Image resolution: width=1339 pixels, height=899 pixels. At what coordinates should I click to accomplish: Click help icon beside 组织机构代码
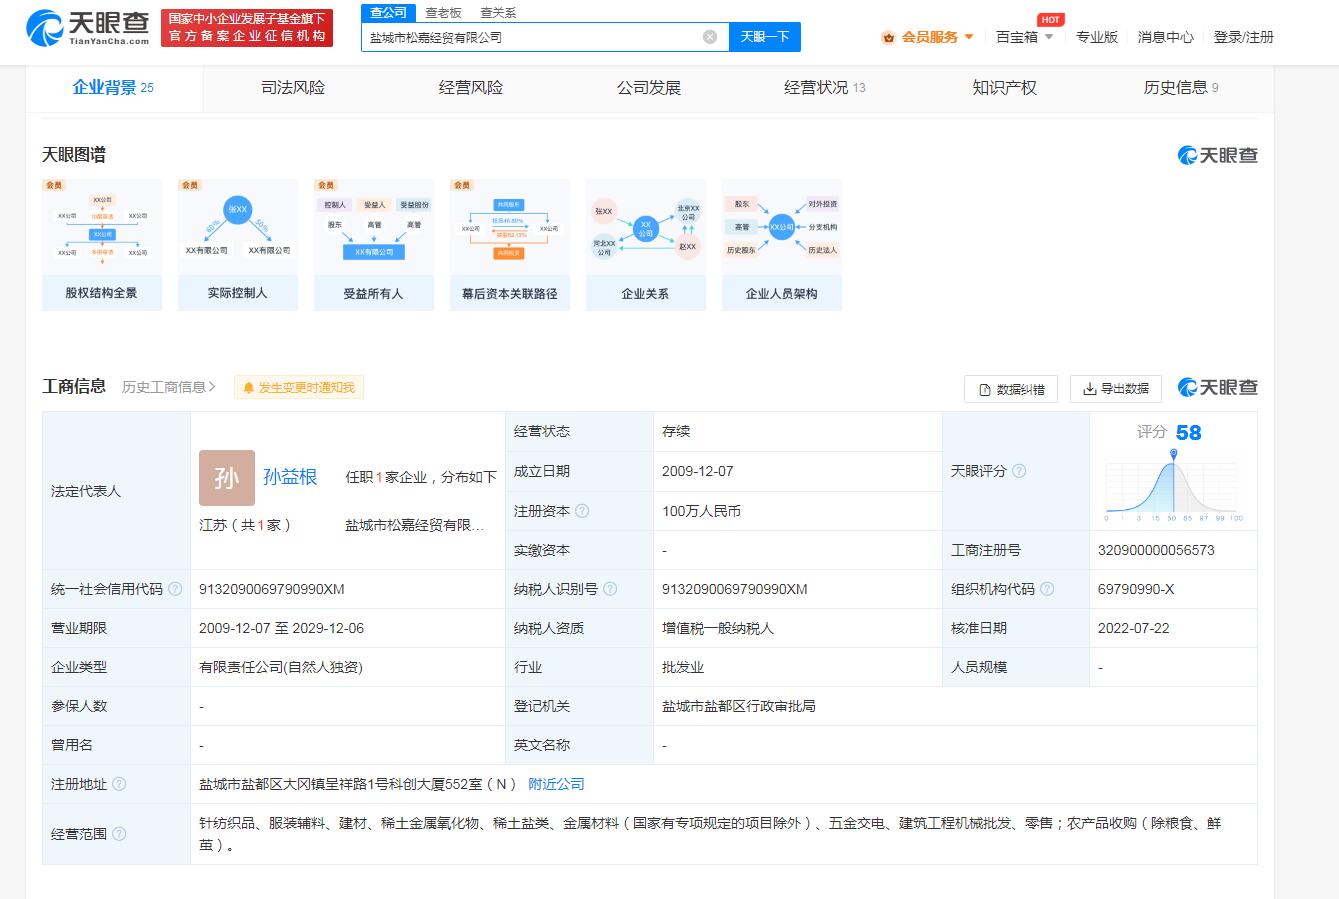point(1047,589)
